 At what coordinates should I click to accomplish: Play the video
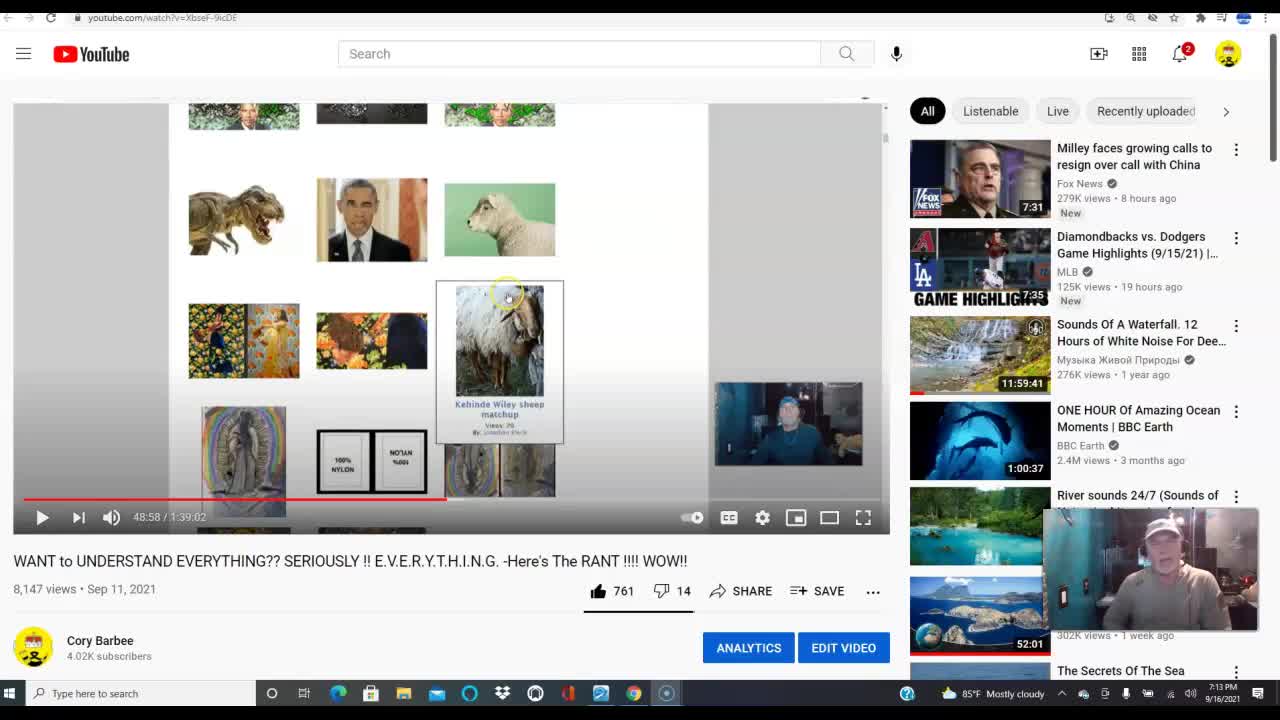[42, 517]
